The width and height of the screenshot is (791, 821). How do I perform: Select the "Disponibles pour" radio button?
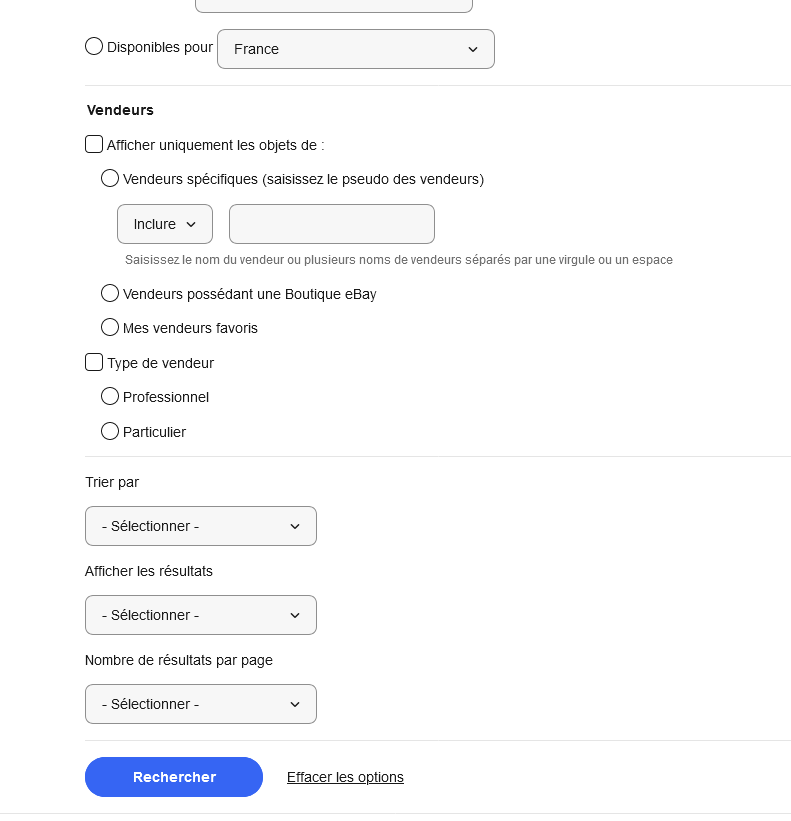click(94, 46)
